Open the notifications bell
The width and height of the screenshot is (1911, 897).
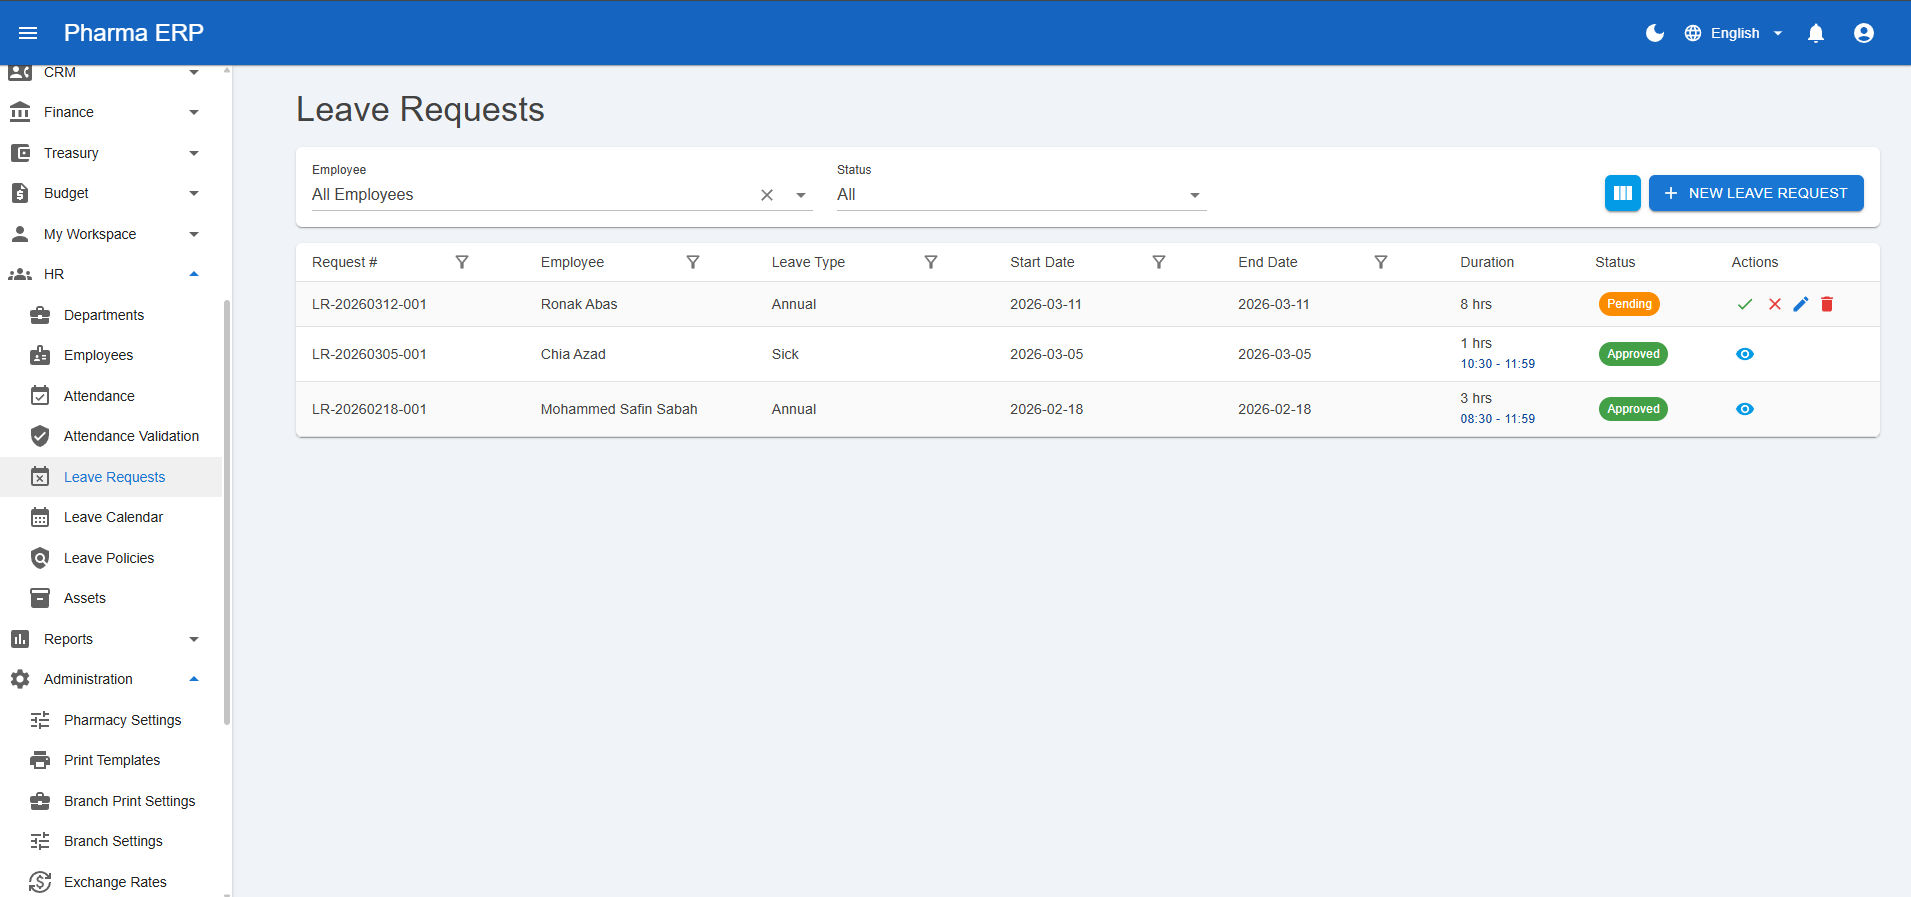click(1815, 33)
